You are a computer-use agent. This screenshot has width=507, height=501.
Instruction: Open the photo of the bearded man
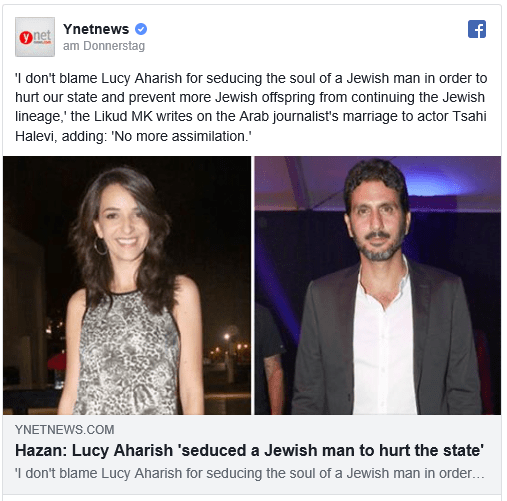pyautogui.click(x=378, y=285)
